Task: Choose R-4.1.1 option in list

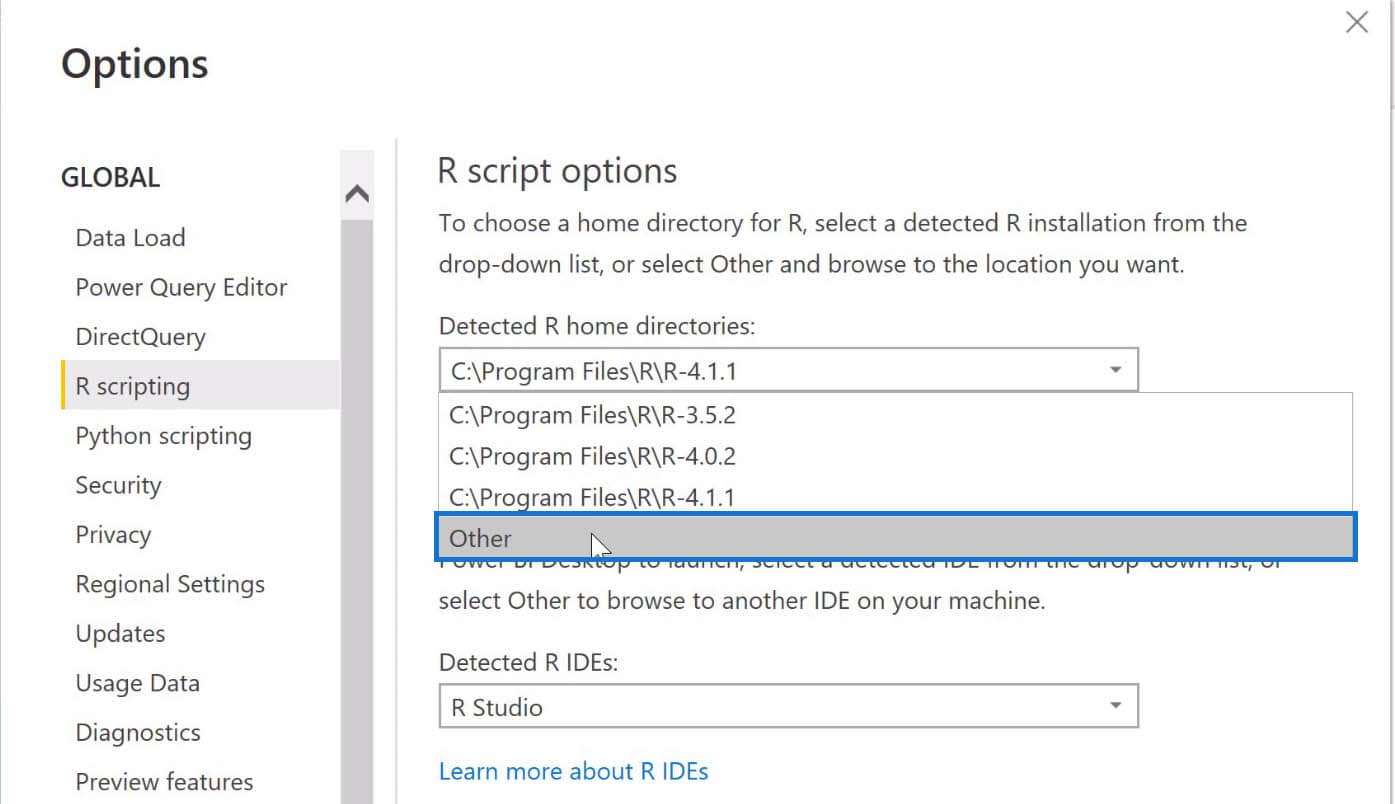Action: [895, 497]
